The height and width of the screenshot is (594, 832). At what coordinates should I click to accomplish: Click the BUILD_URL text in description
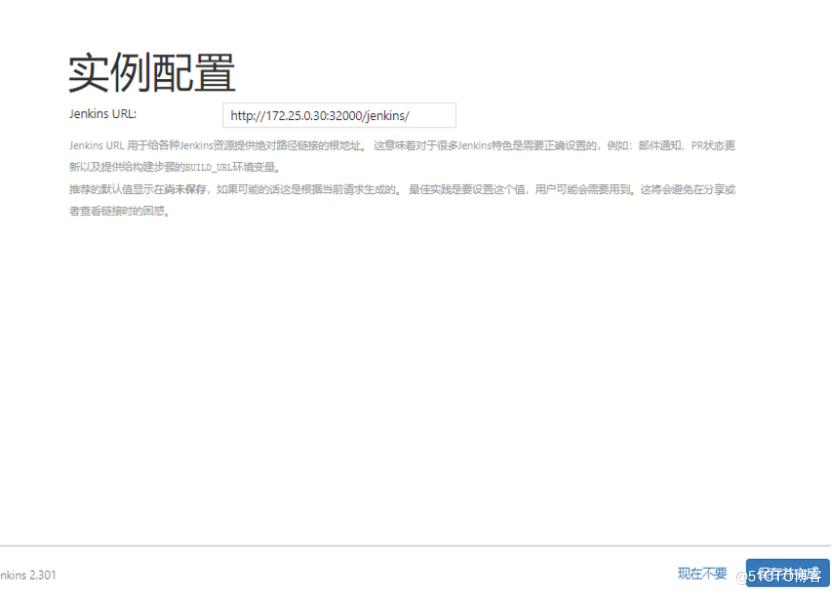click(x=209, y=168)
